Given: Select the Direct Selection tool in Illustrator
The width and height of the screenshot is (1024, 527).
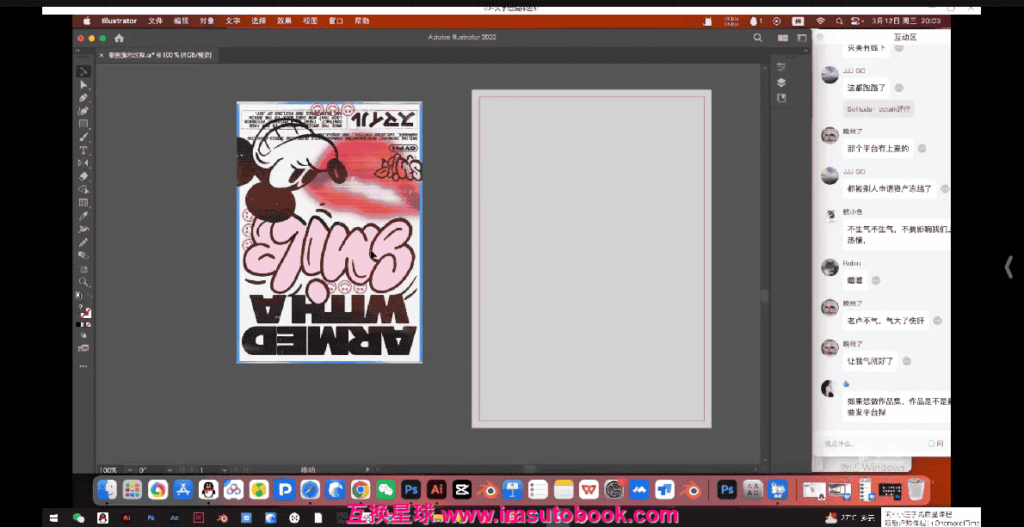Looking at the screenshot, I should coord(84,85).
